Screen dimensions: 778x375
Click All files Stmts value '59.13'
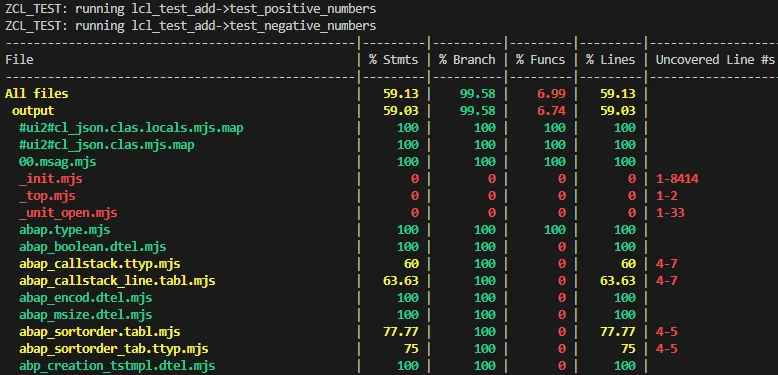pyautogui.click(x=400, y=94)
